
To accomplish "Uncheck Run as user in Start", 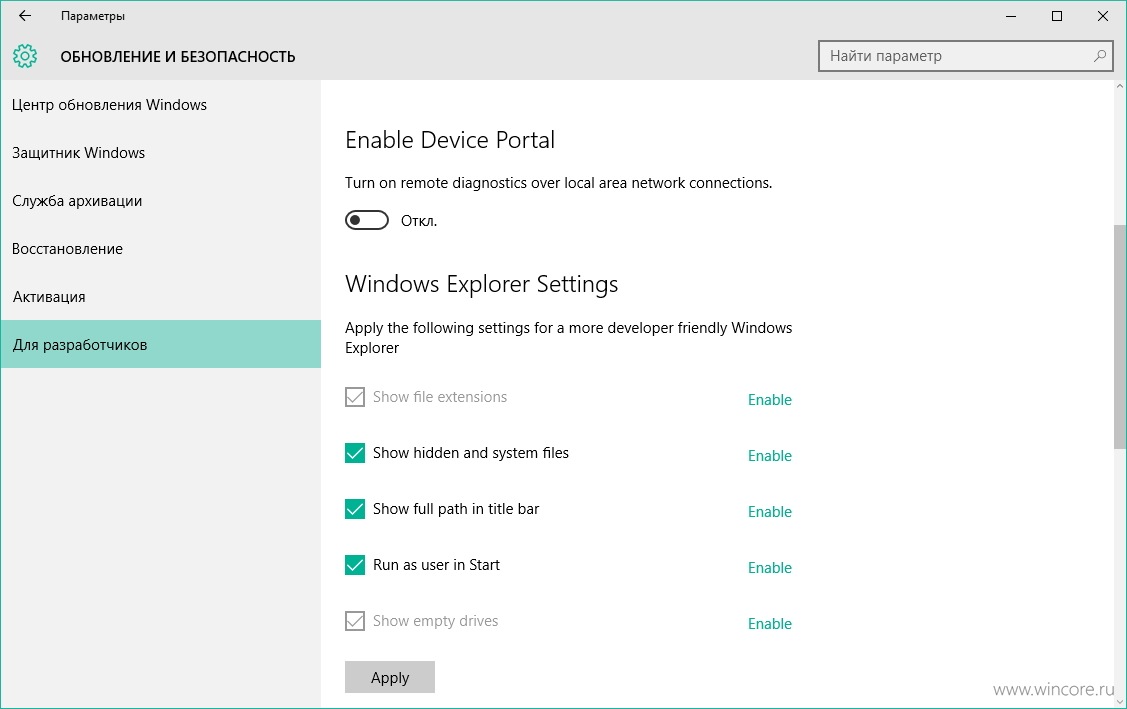I will (355, 565).
